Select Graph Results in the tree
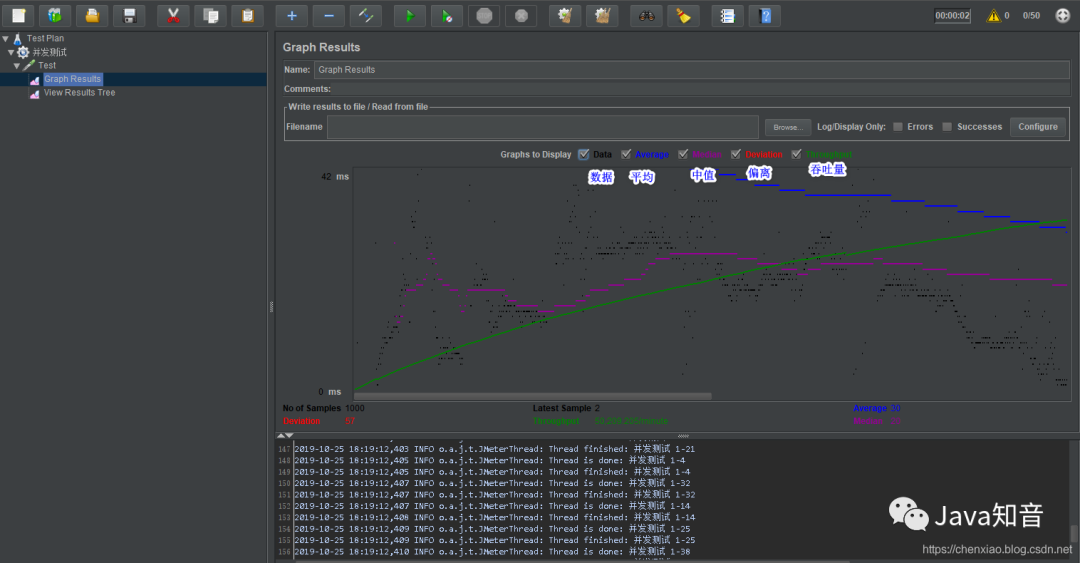This screenshot has width=1080, height=563. 72,79
